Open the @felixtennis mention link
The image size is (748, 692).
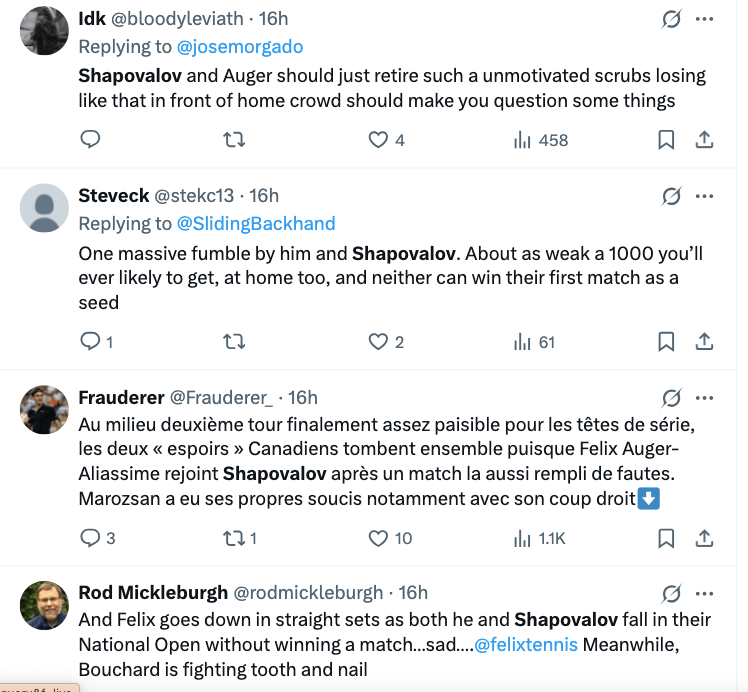526,645
